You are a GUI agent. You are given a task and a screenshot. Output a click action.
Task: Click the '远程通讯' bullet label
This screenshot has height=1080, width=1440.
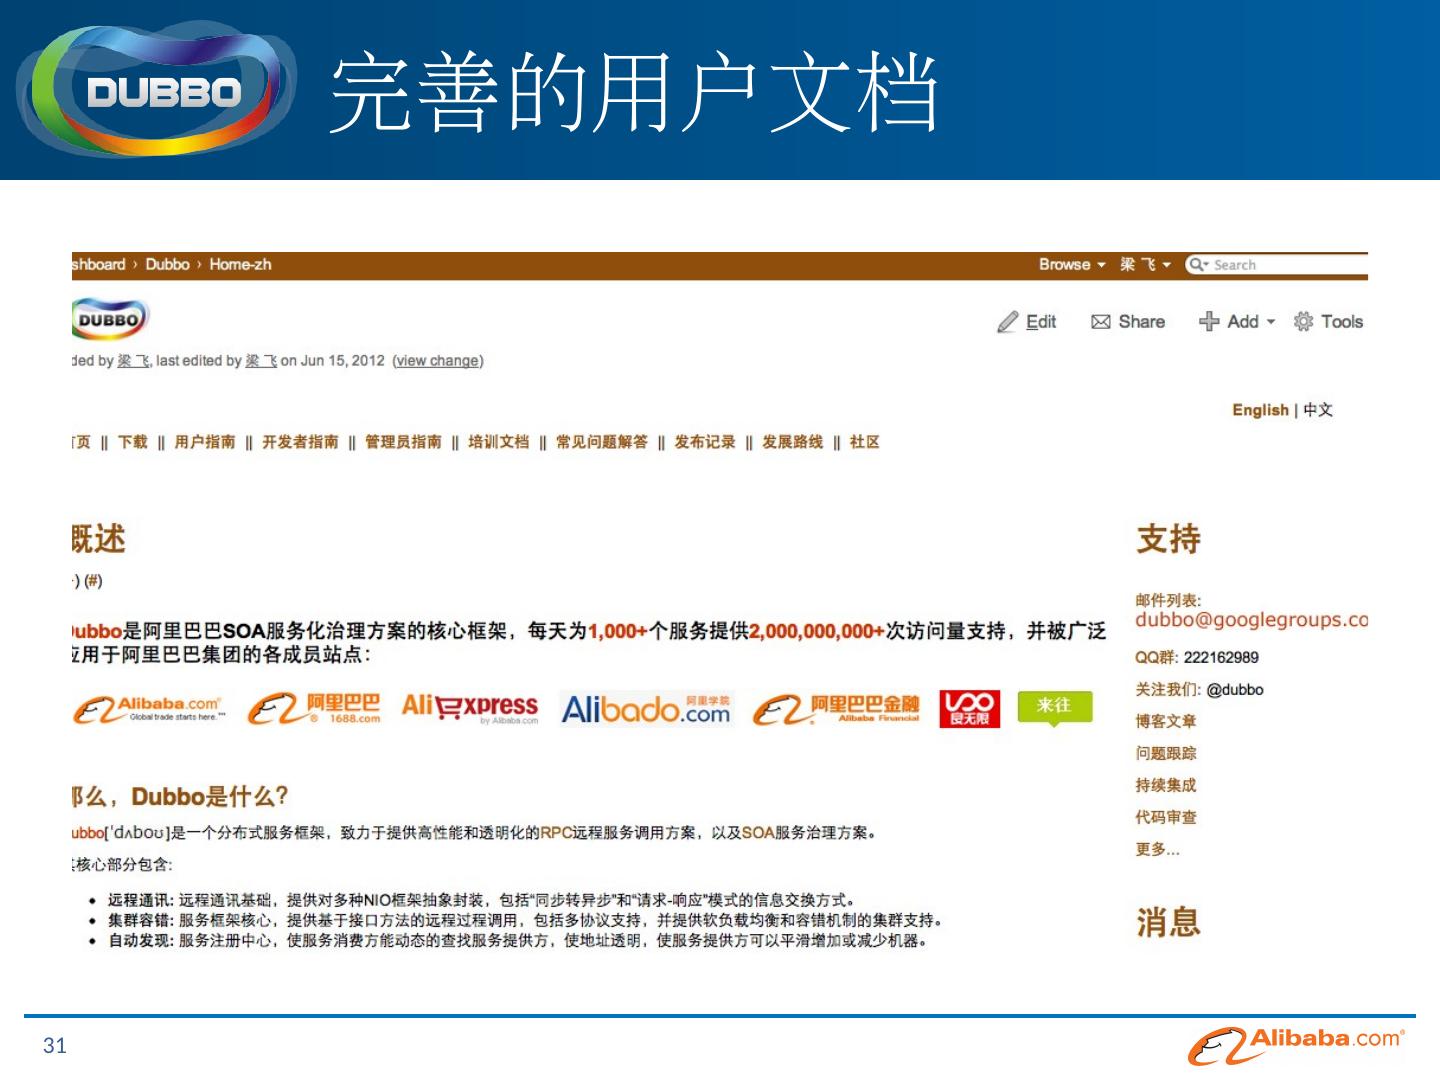pos(141,900)
